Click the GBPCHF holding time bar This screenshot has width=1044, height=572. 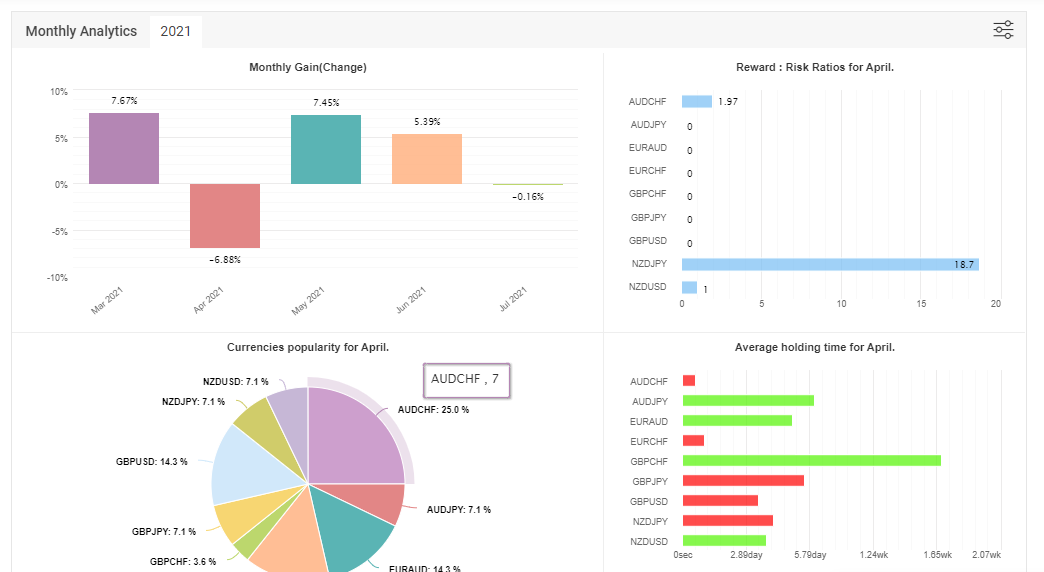(811, 461)
